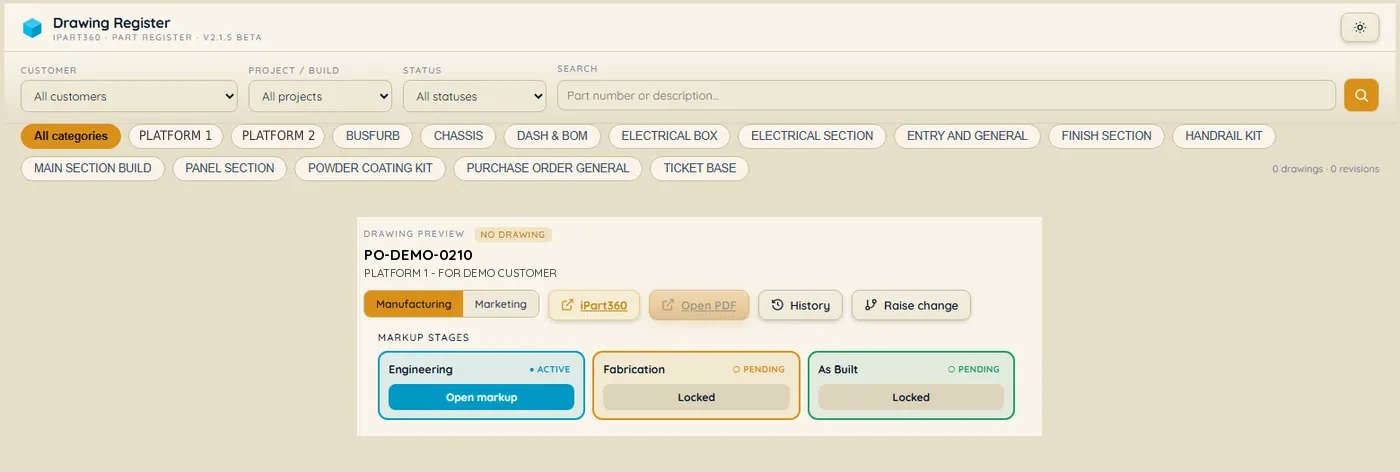This screenshot has width=1400, height=472.
Task: Filter by DASH & BOM category
Action: 552,136
